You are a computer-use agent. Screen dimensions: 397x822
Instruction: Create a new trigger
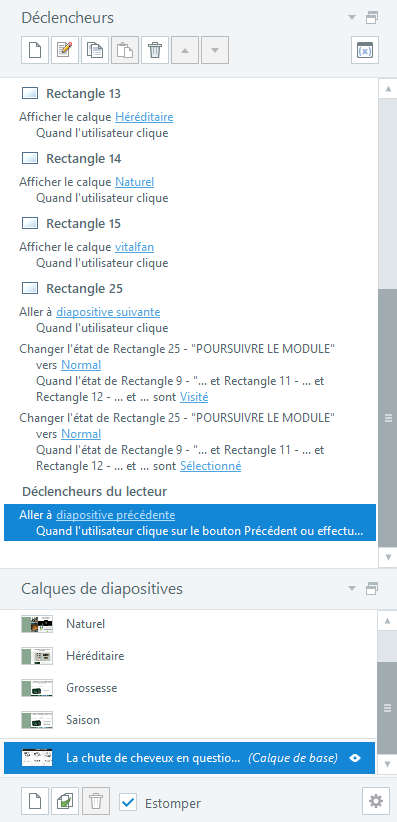click(35, 50)
